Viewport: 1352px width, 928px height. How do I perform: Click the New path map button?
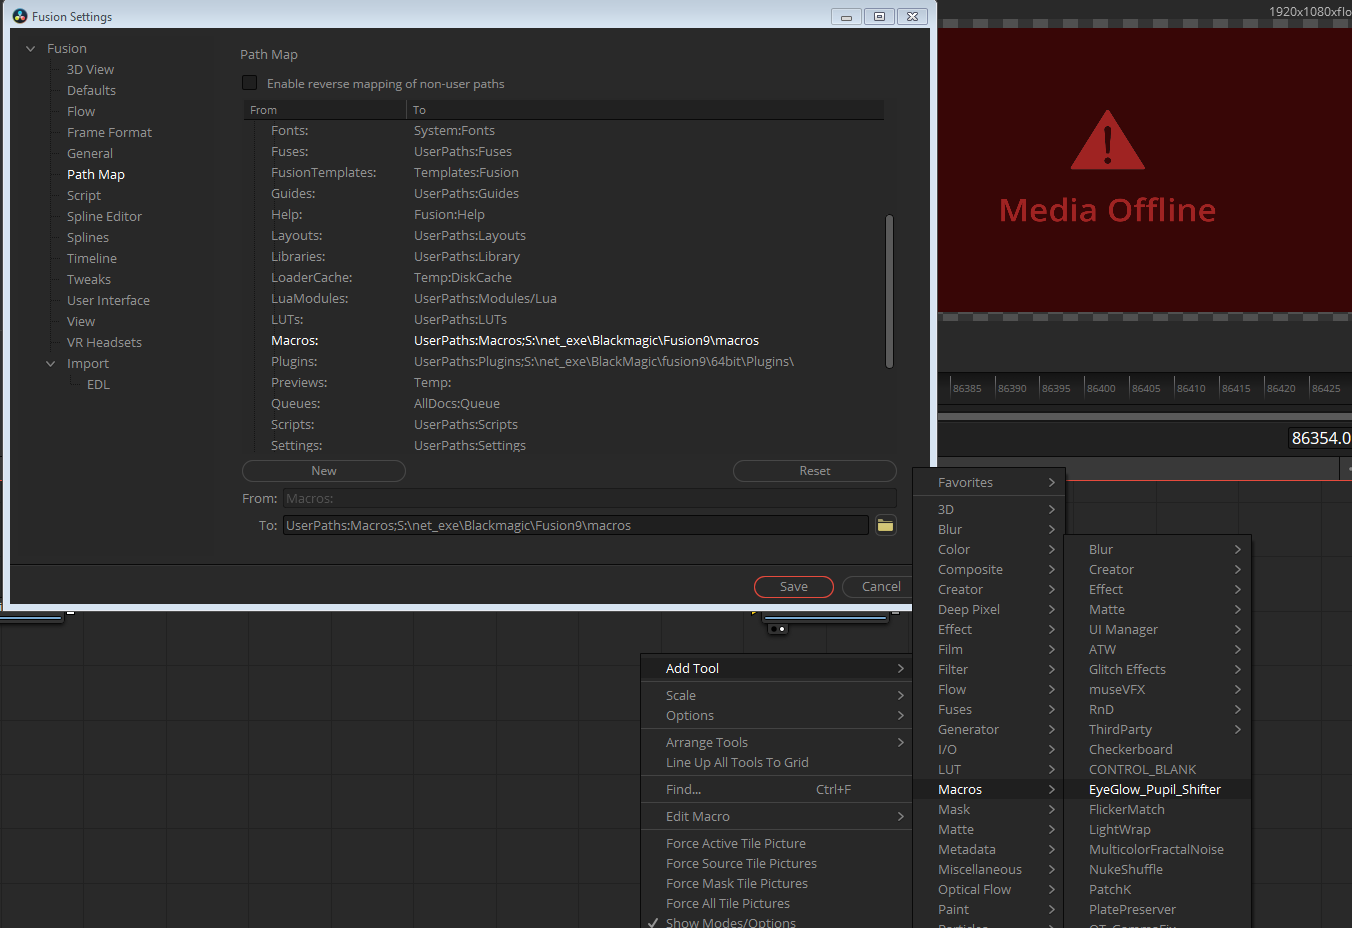click(x=324, y=471)
